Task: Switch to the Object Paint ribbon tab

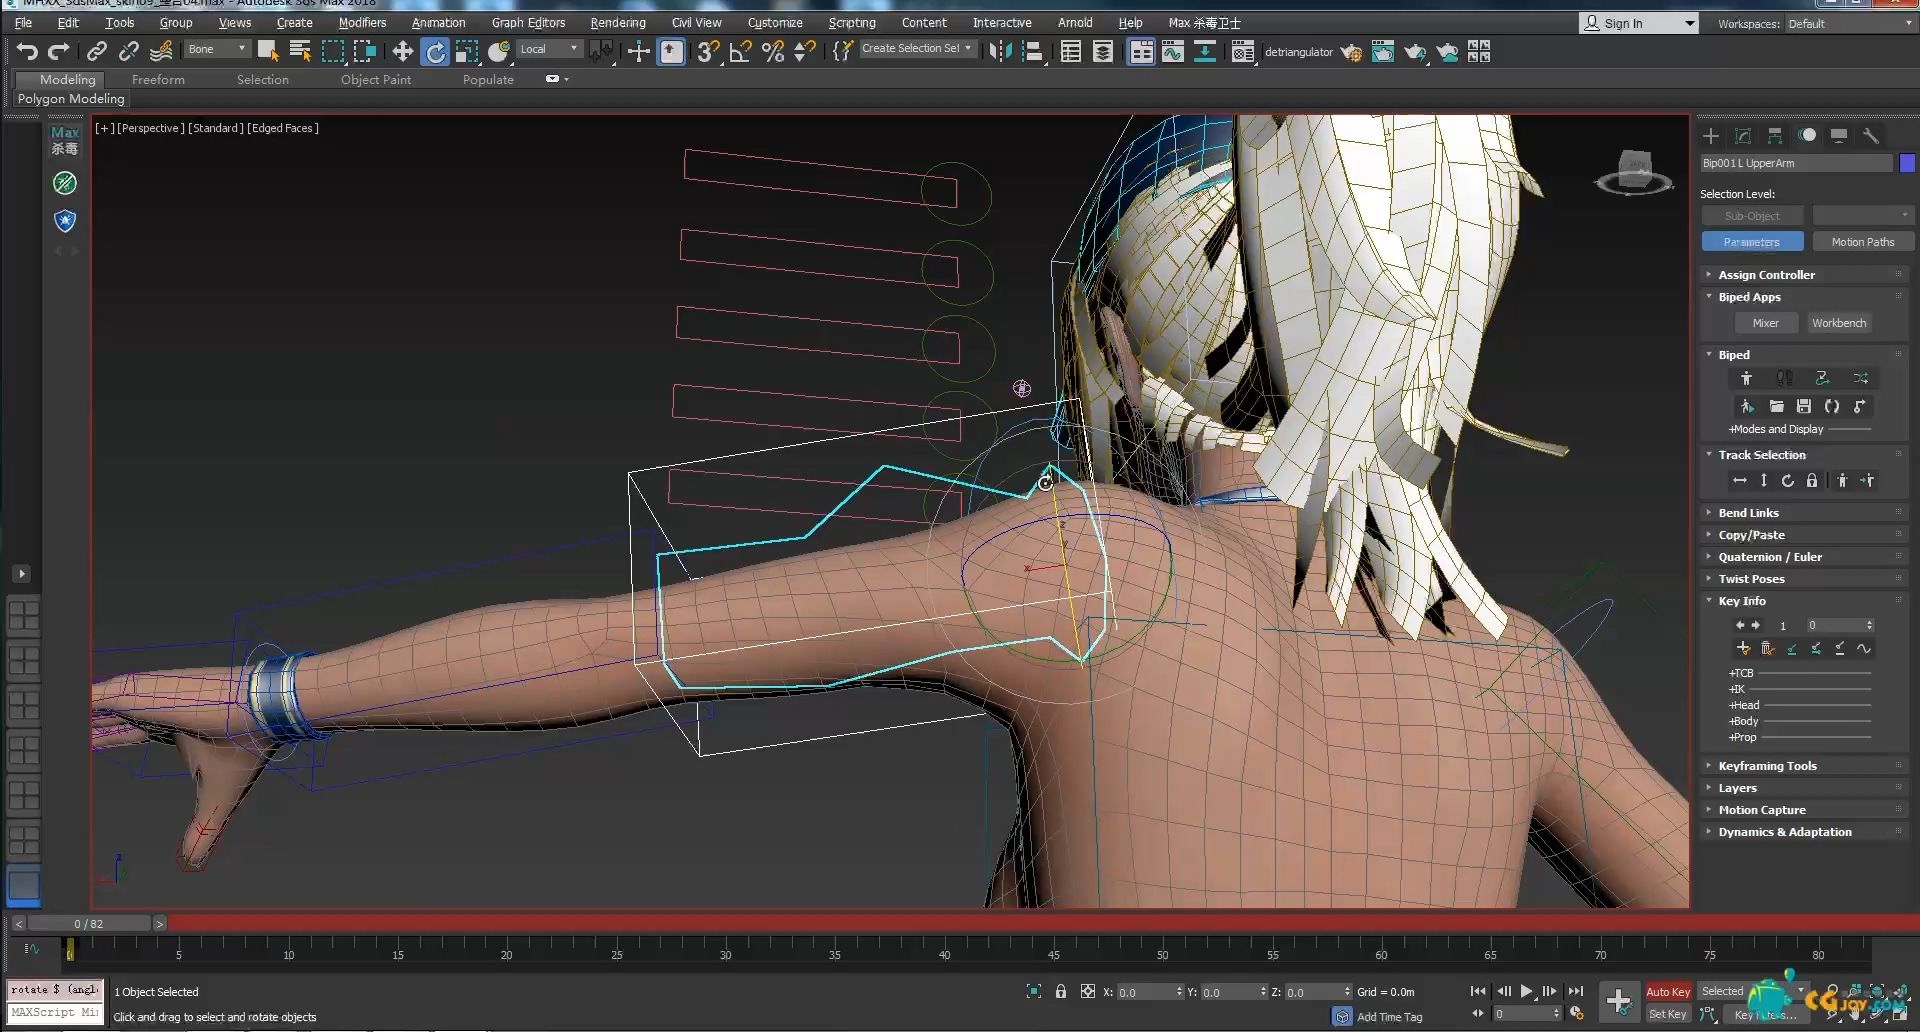Action: coord(375,80)
